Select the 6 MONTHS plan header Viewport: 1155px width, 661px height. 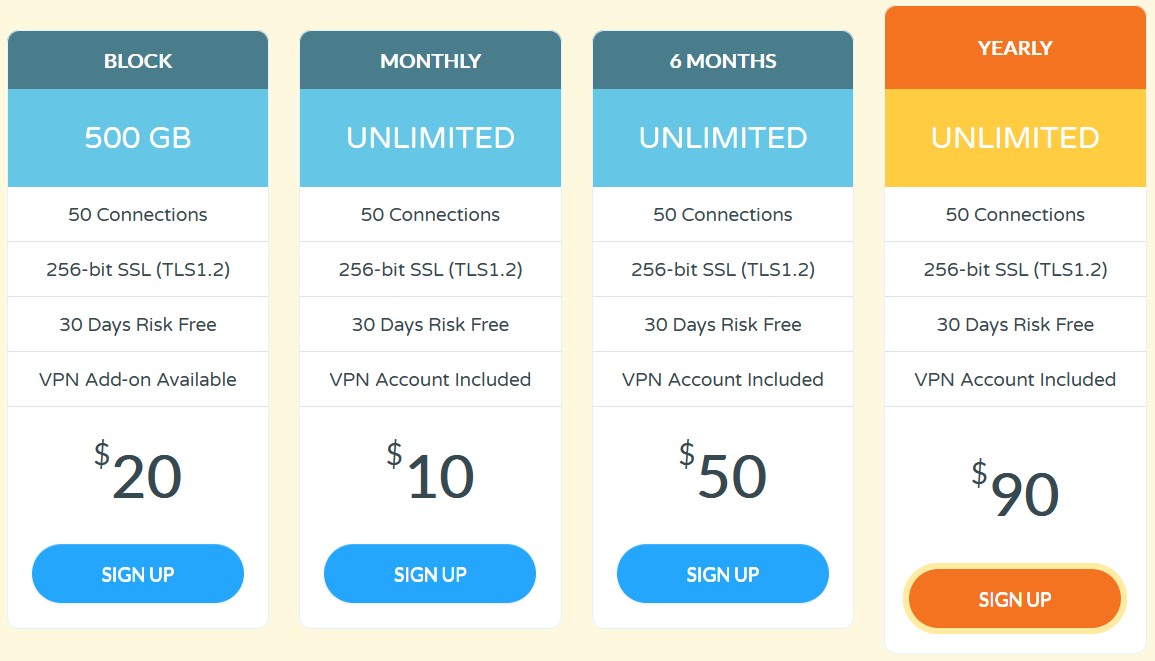coord(723,61)
